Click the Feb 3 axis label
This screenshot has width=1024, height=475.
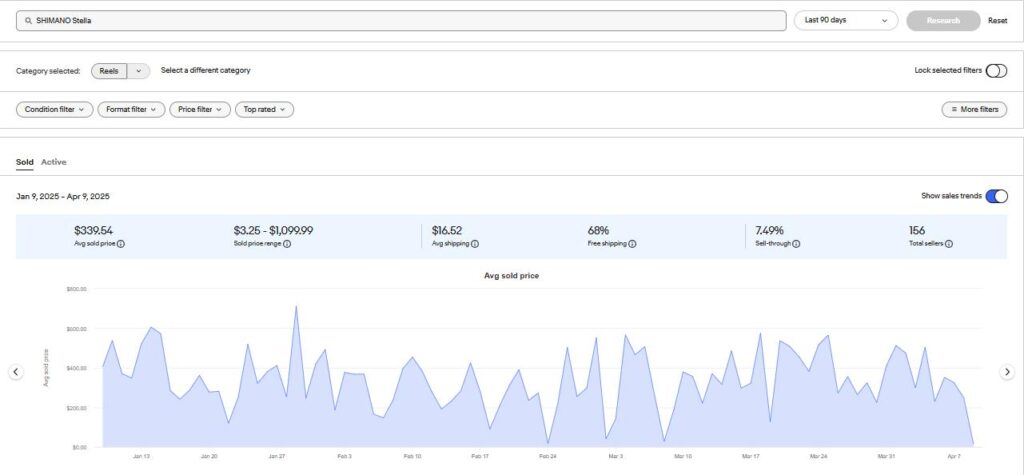[345, 457]
